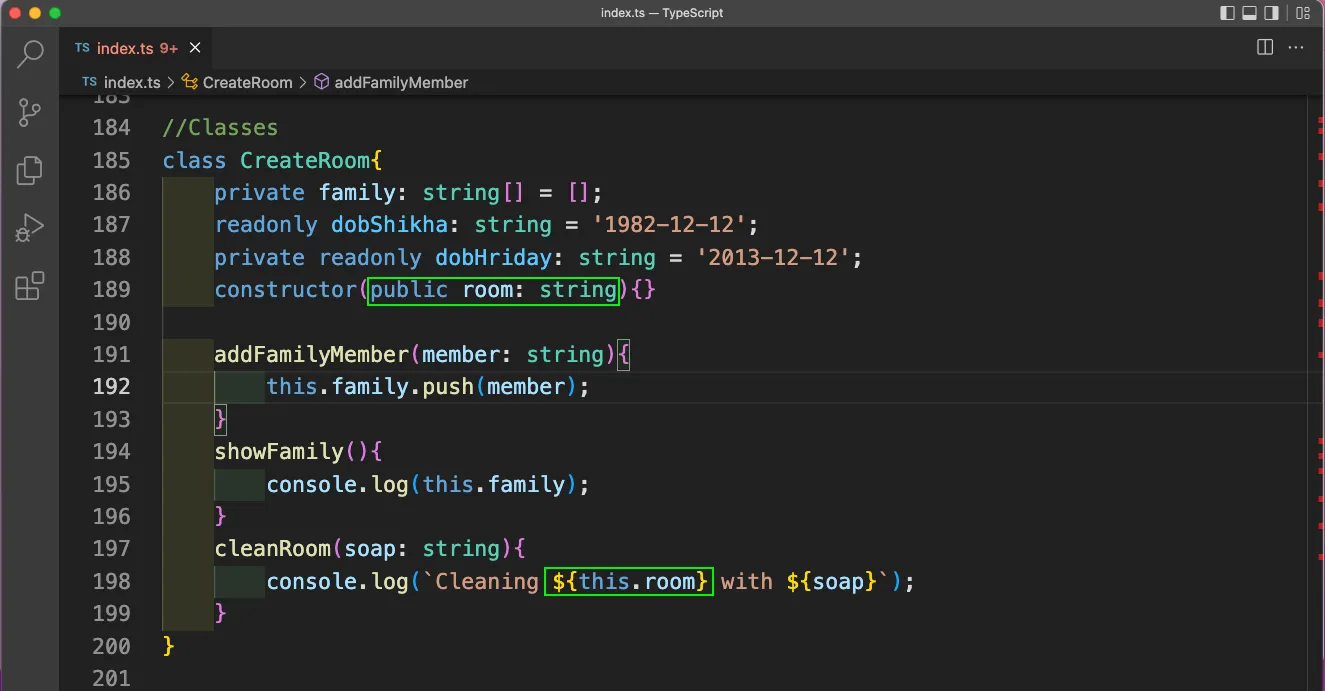Click the showFamily method name

point(279,452)
